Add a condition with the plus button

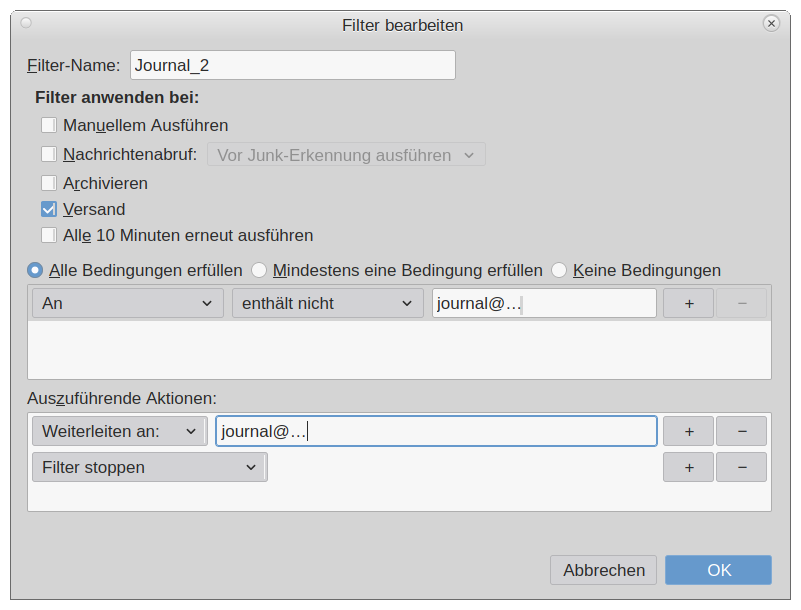689,303
